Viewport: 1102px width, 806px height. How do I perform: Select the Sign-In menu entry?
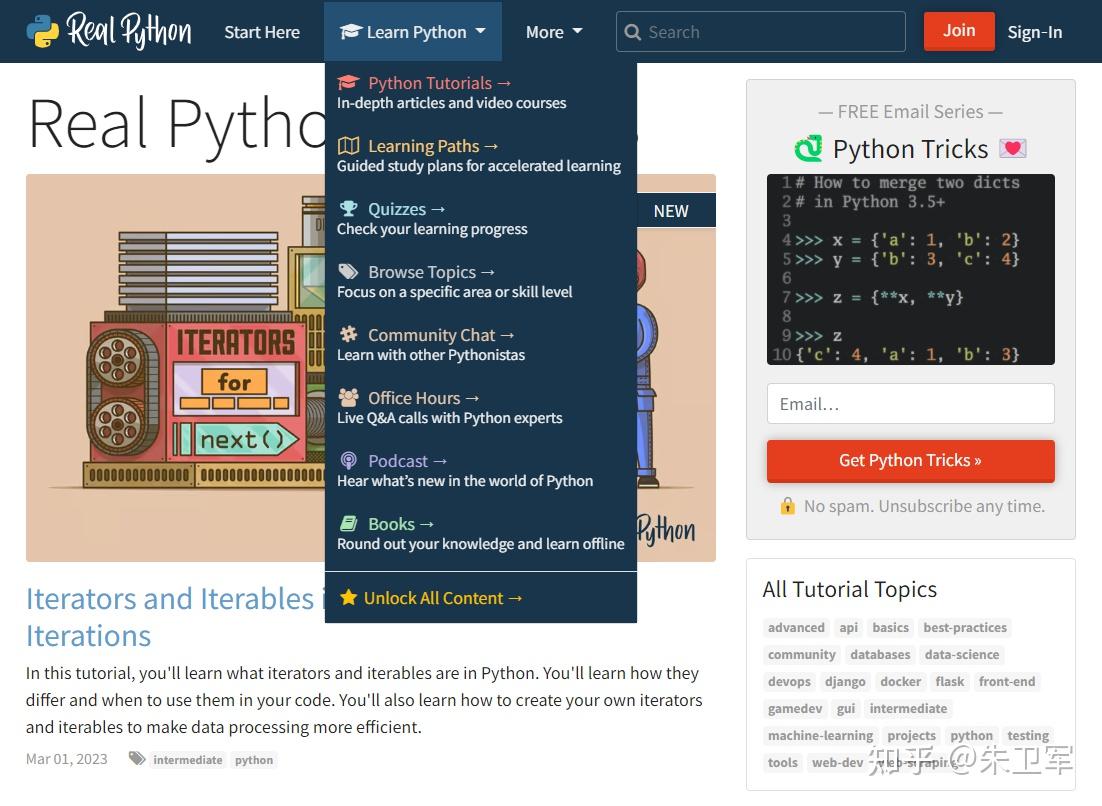pyautogui.click(x=1035, y=31)
